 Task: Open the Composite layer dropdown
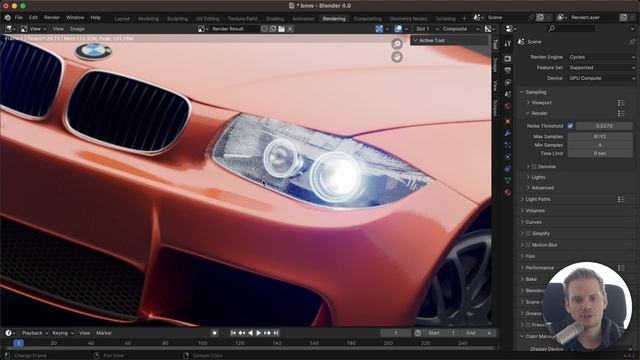pos(460,29)
